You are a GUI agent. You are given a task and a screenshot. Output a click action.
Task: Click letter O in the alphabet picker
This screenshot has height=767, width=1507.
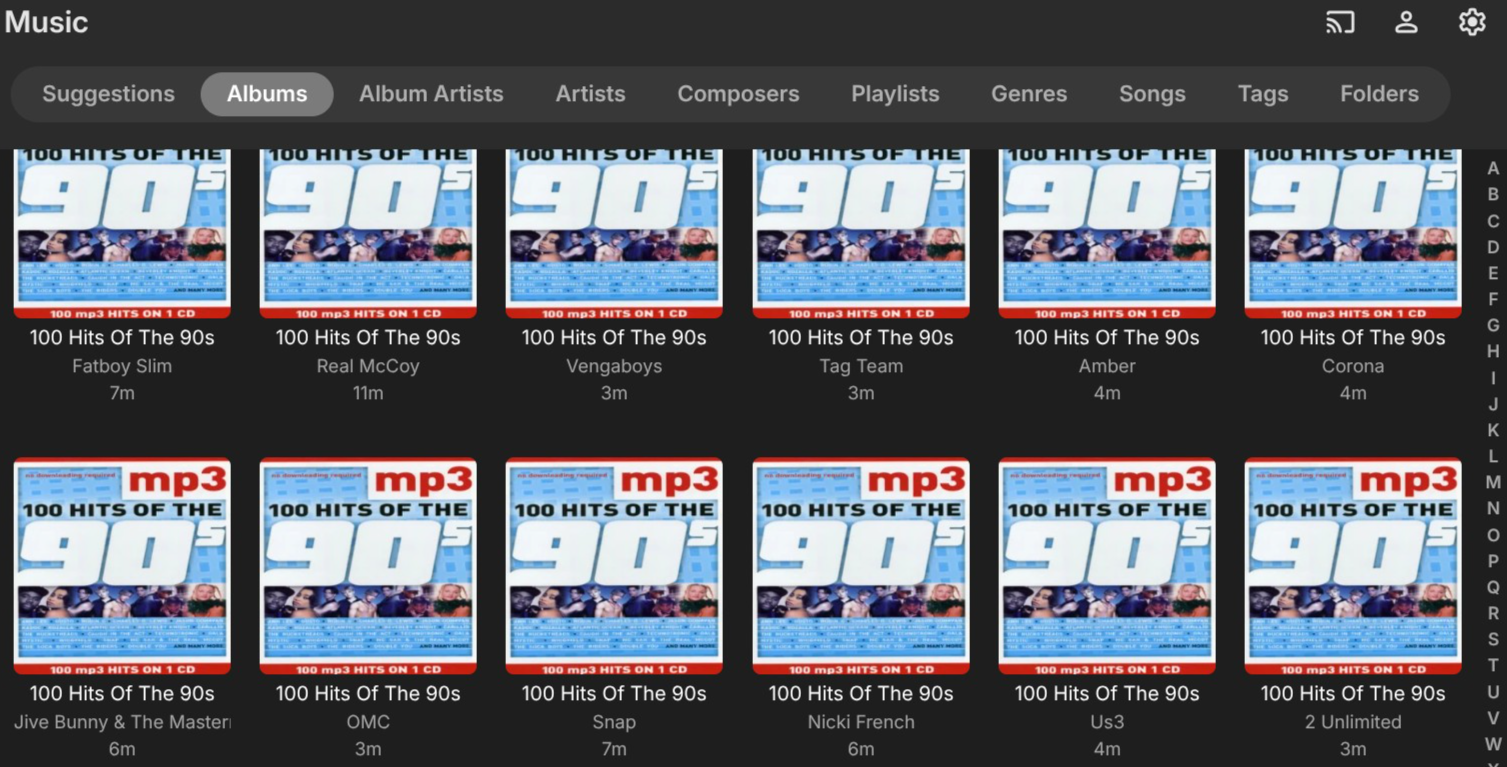[x=1493, y=535]
